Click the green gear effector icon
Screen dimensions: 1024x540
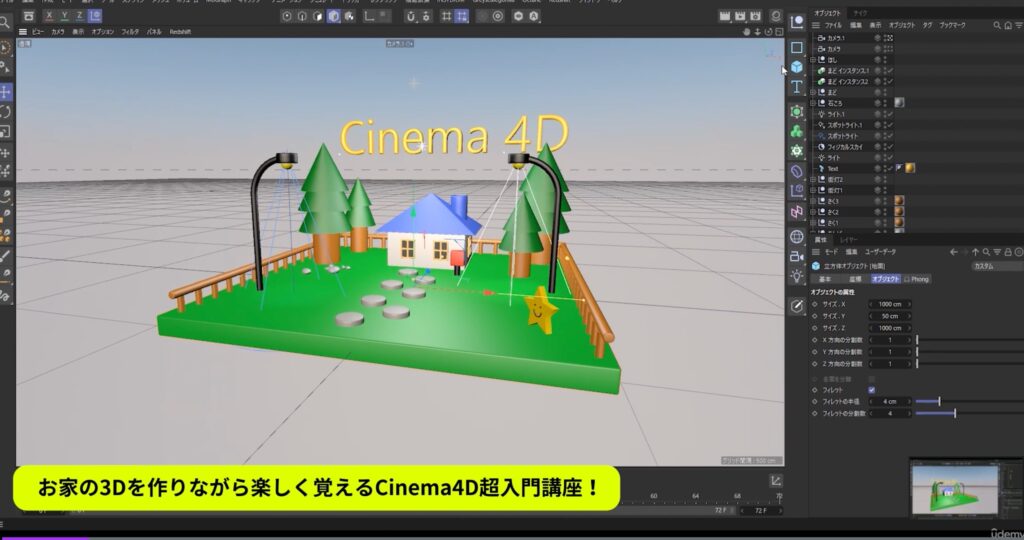[797, 151]
